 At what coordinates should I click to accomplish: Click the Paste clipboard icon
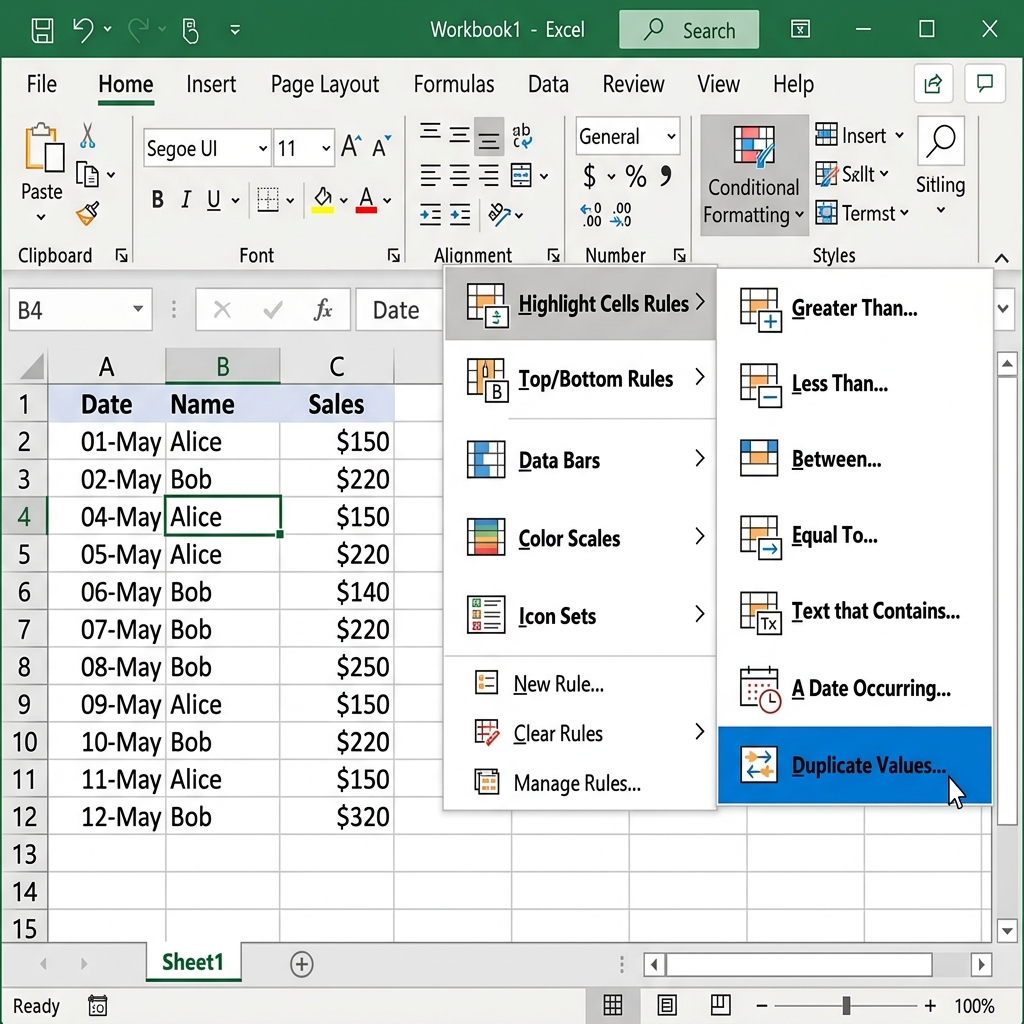[44, 148]
